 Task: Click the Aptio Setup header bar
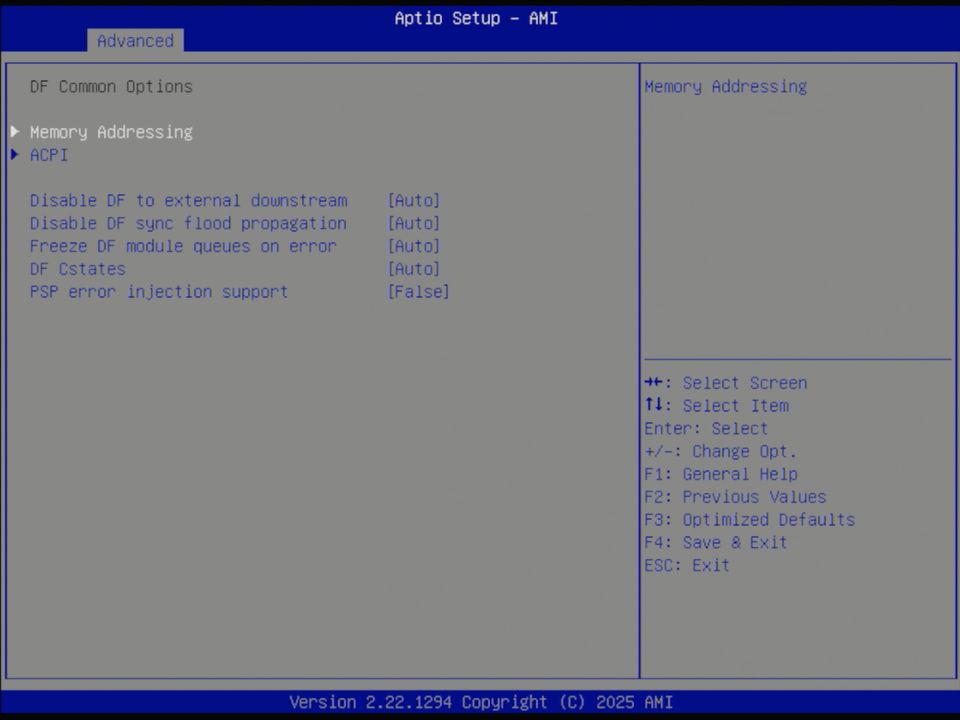pyautogui.click(x=476, y=18)
